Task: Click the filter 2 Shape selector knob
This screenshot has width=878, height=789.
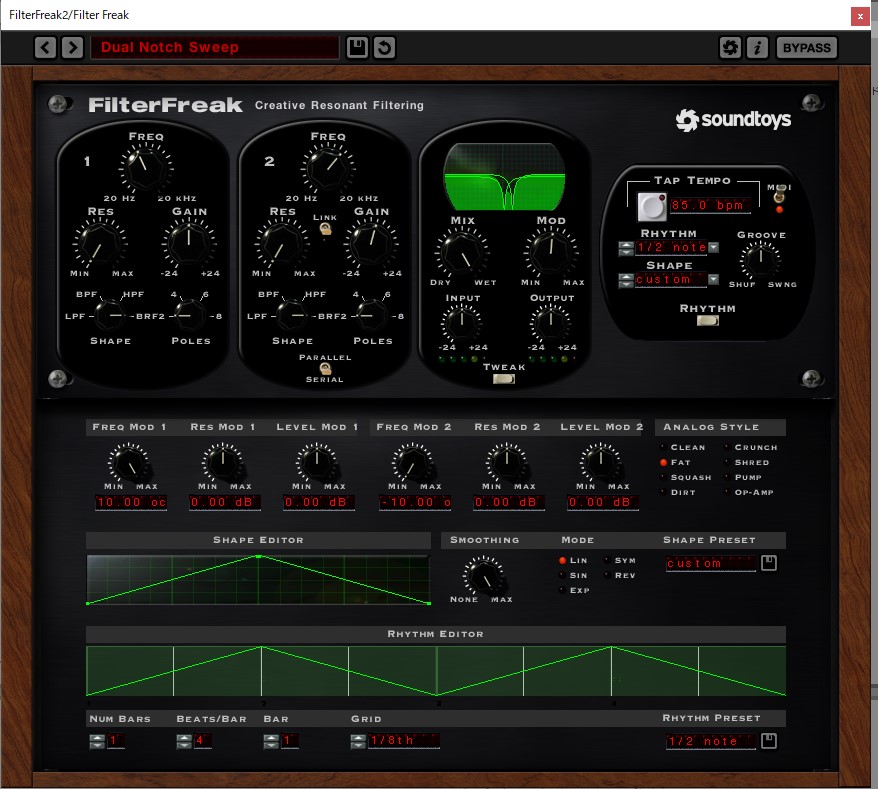Action: (x=292, y=315)
